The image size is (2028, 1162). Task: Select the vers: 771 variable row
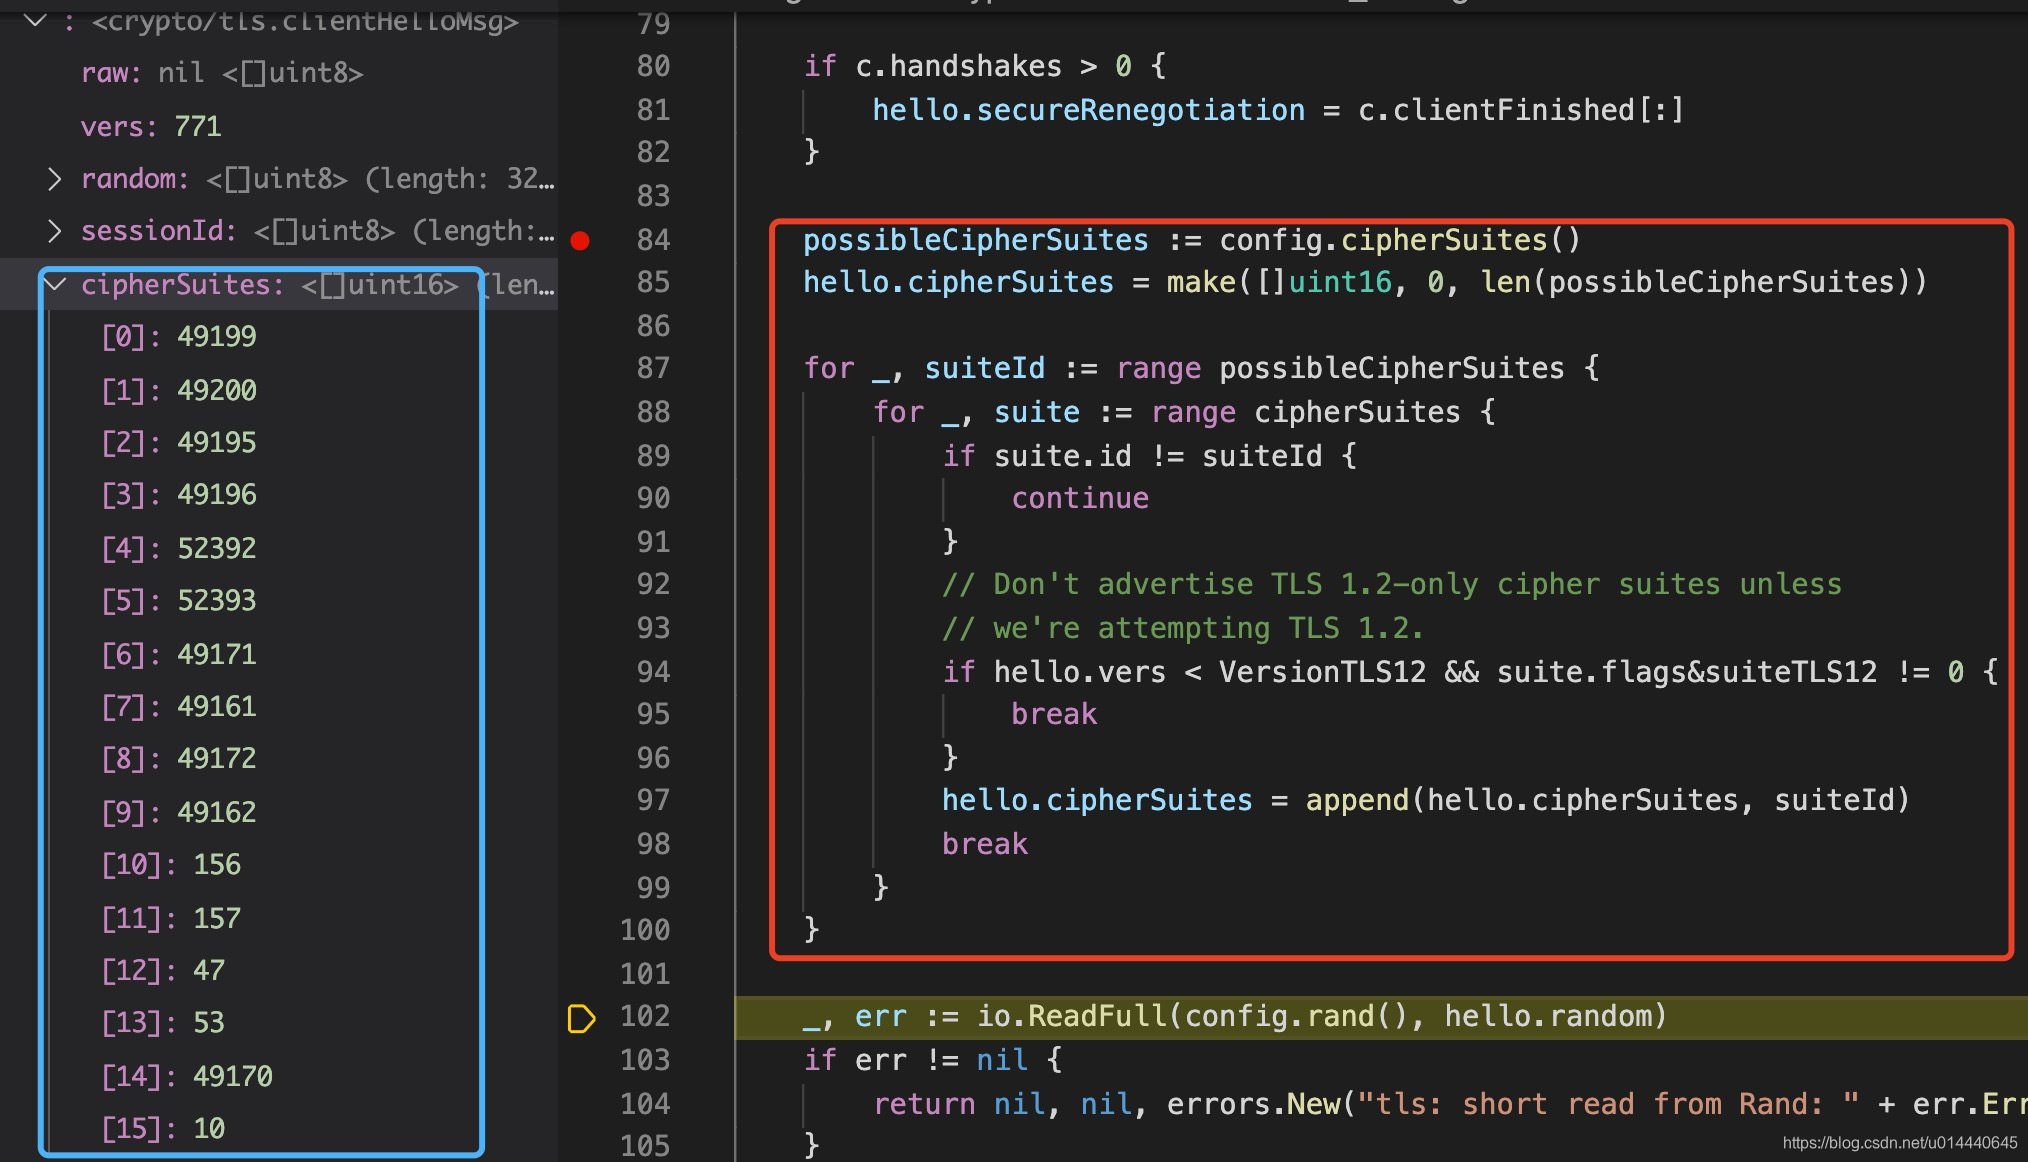click(151, 127)
